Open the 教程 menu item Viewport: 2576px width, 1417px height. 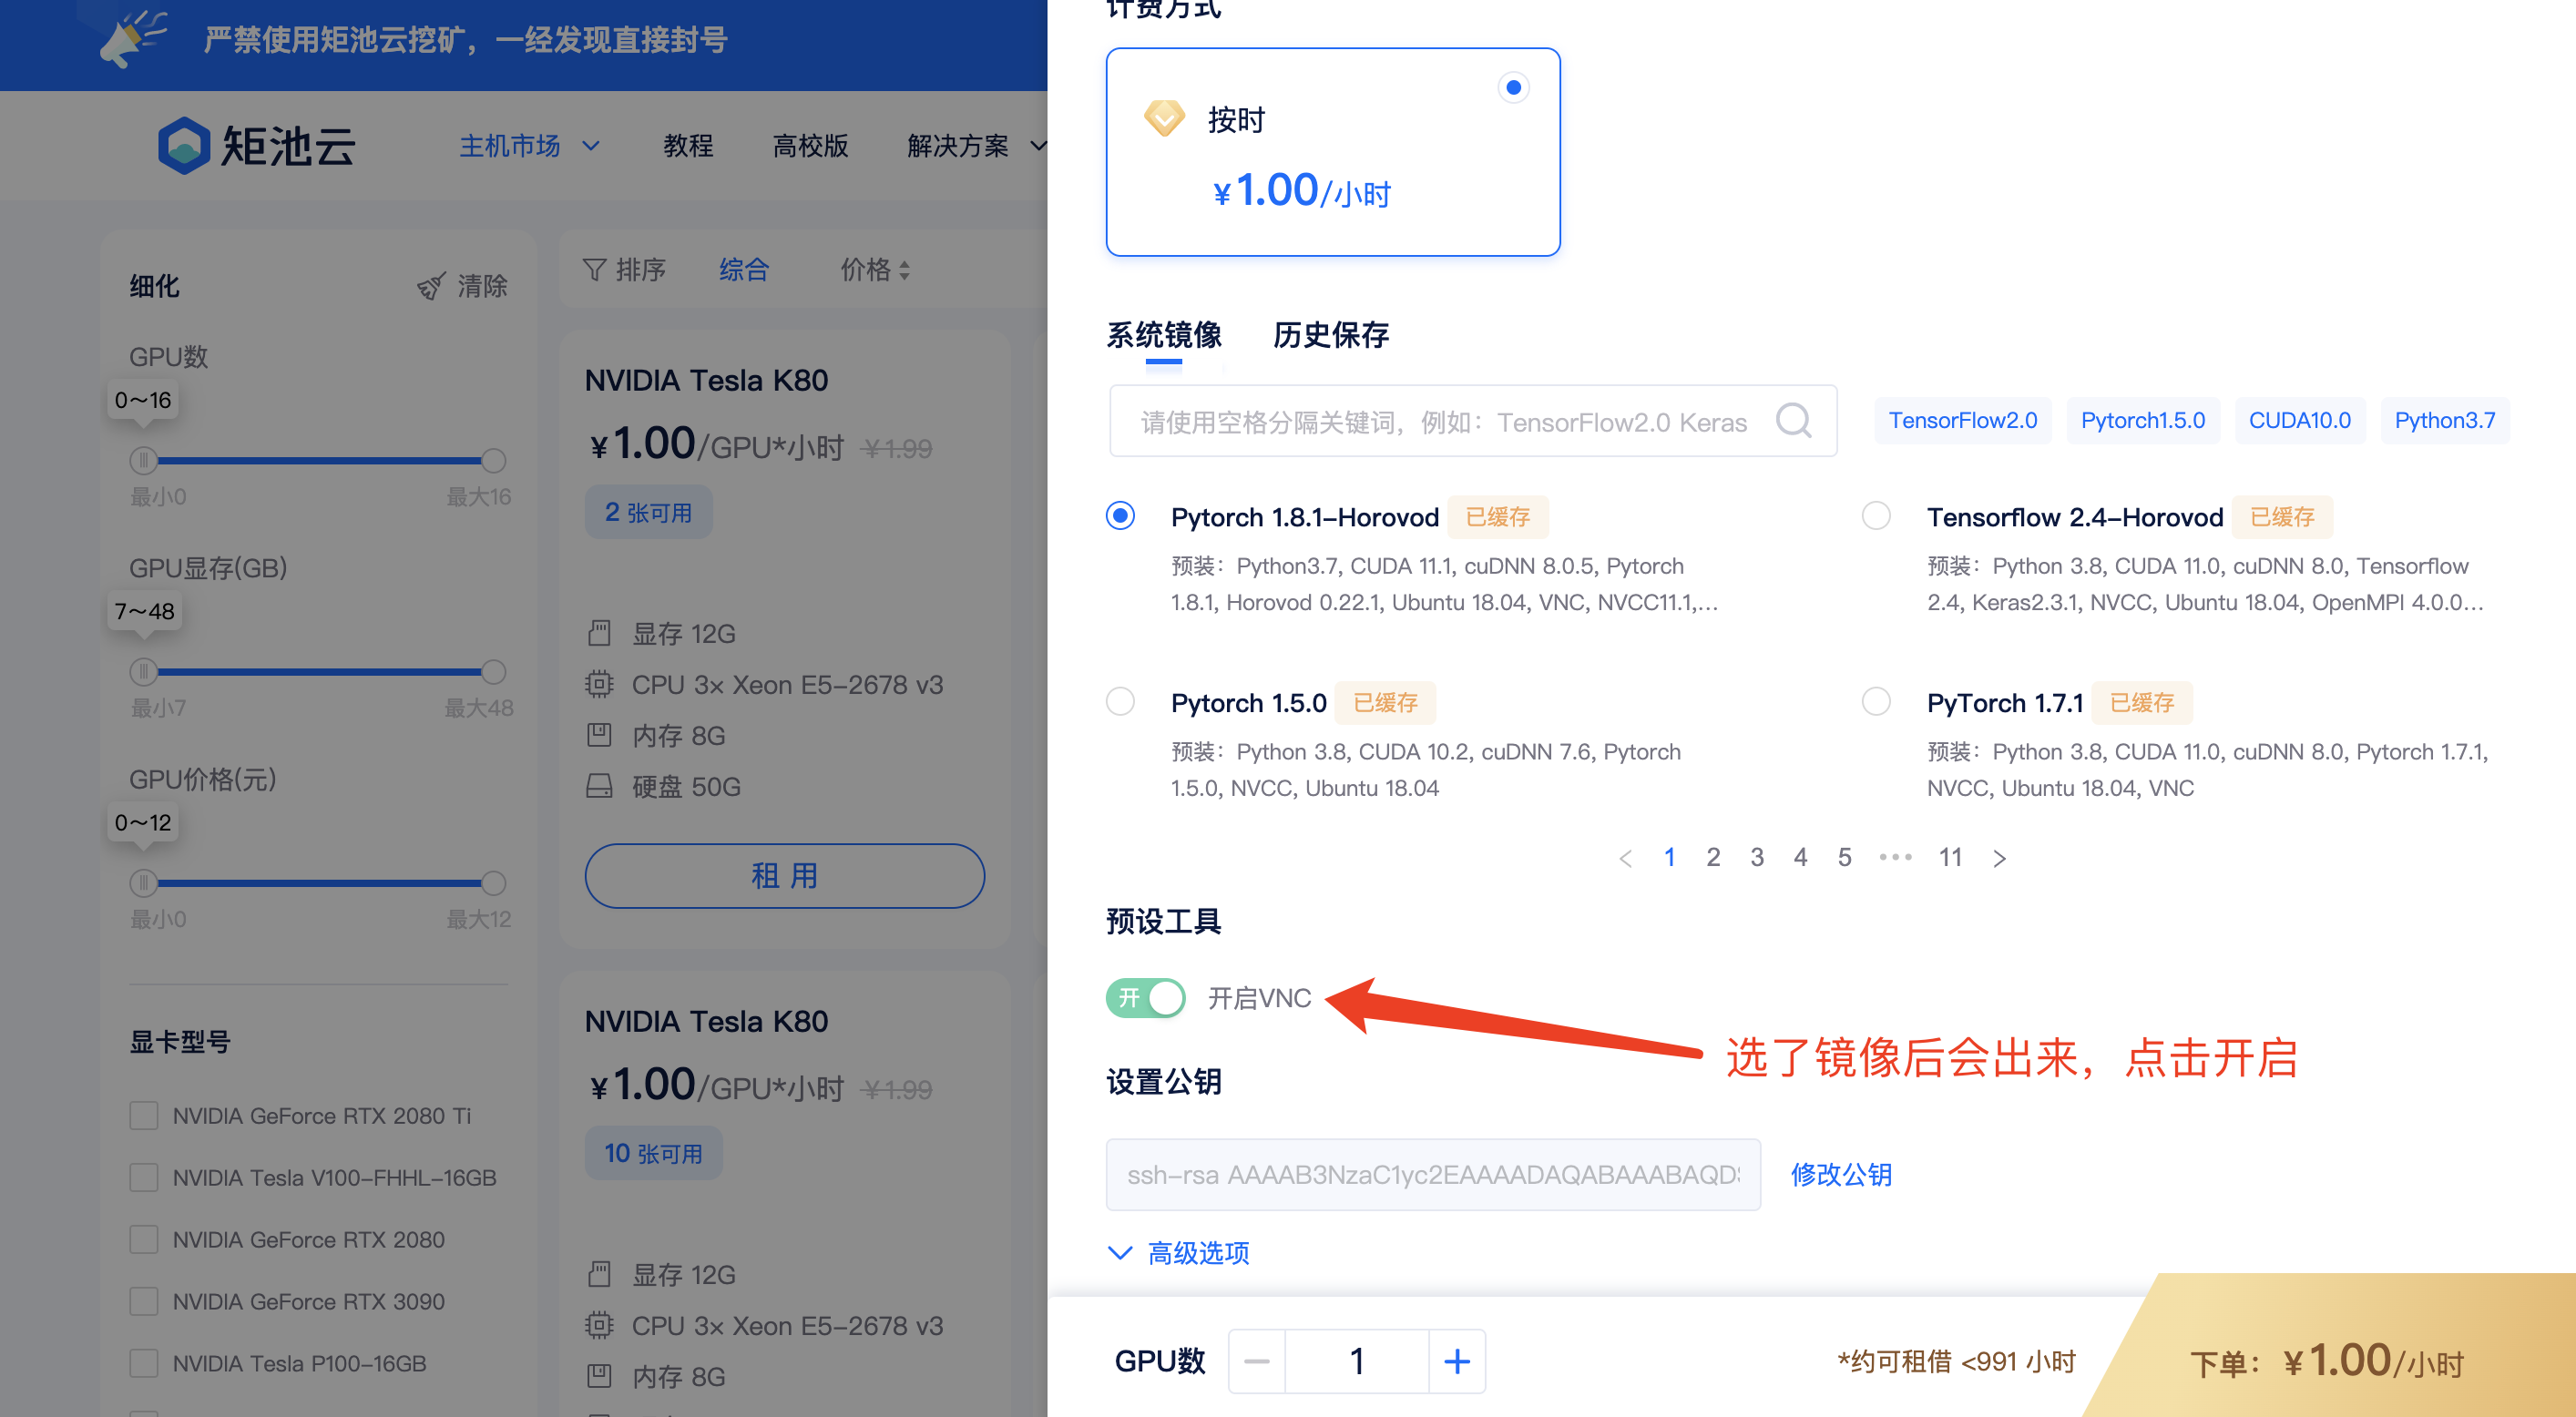pos(688,146)
